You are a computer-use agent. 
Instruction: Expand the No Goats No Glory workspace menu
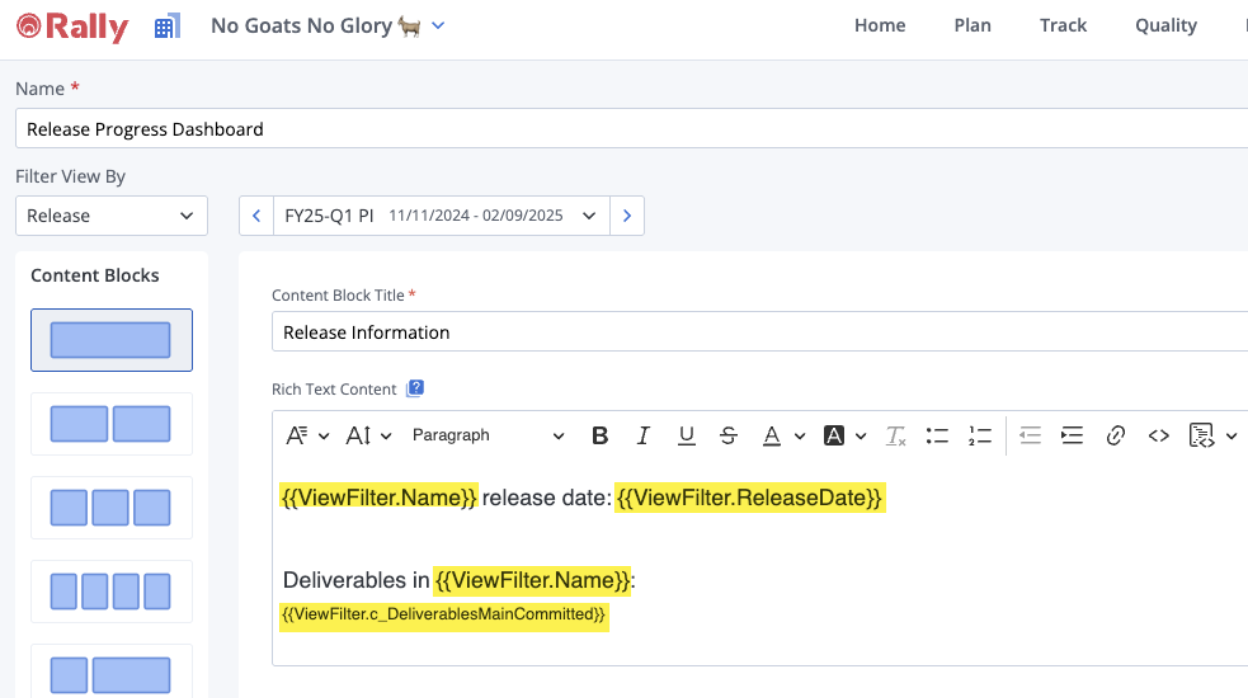tap(437, 26)
